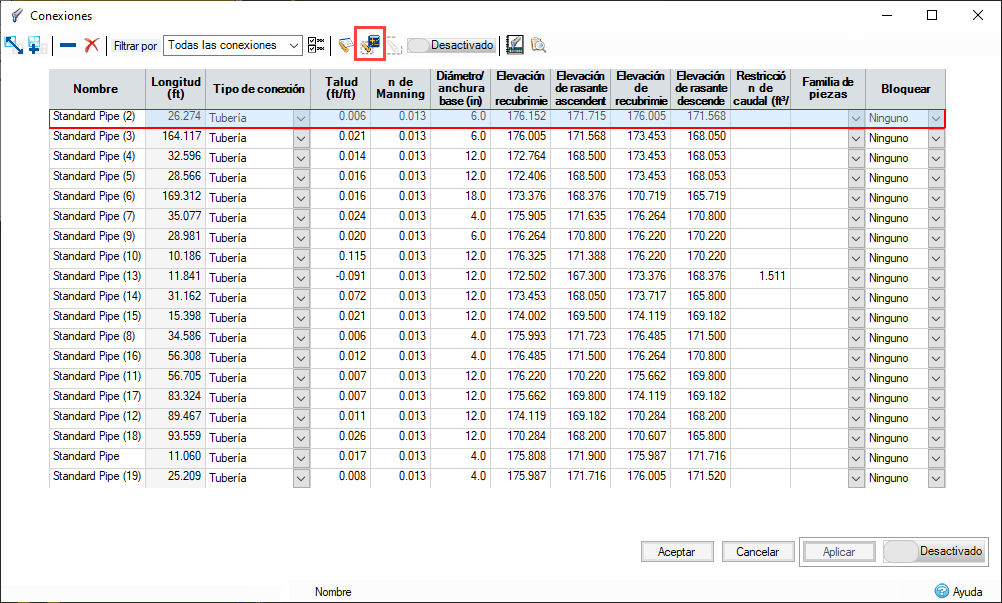Click the grayed-out dashed pipe icon

tap(394, 45)
